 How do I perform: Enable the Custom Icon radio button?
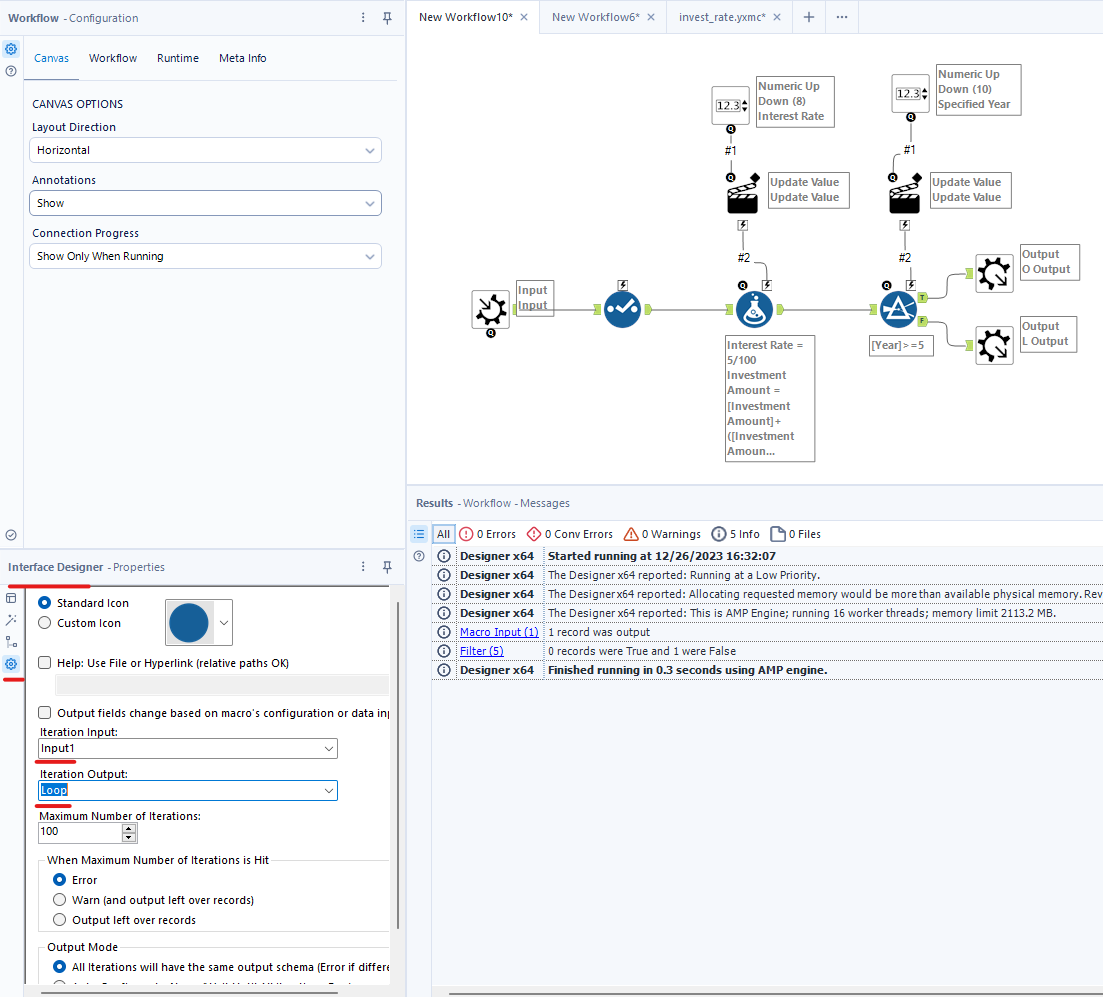[x=44, y=623]
